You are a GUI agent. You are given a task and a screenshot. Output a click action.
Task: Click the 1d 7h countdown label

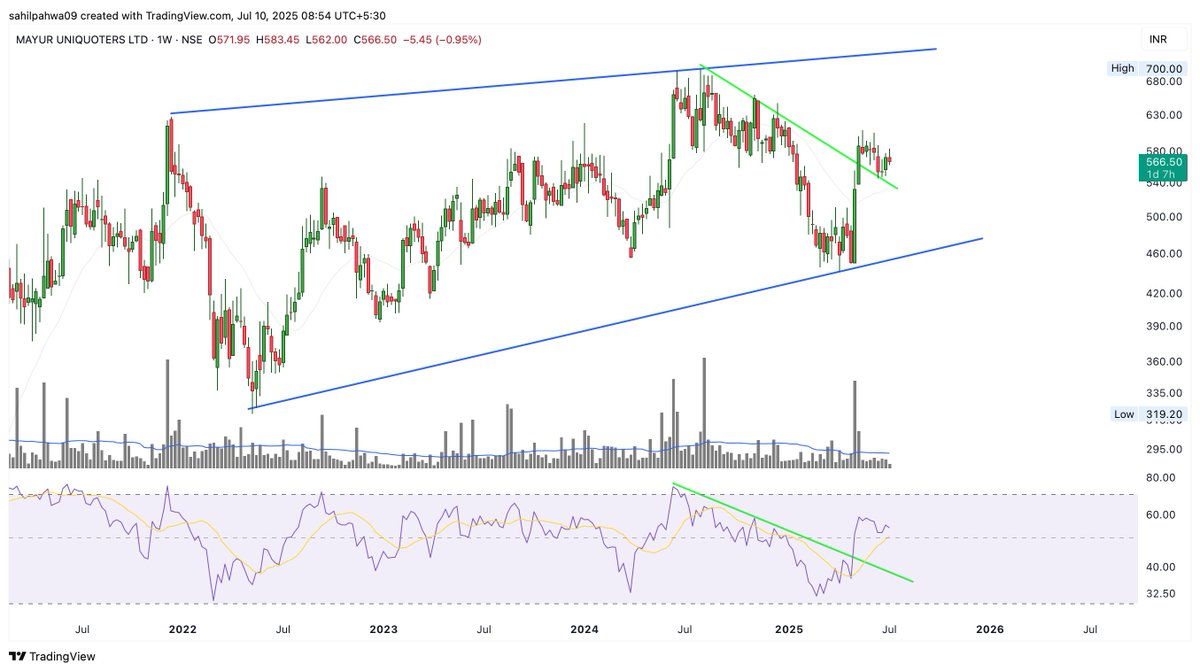click(x=1164, y=174)
